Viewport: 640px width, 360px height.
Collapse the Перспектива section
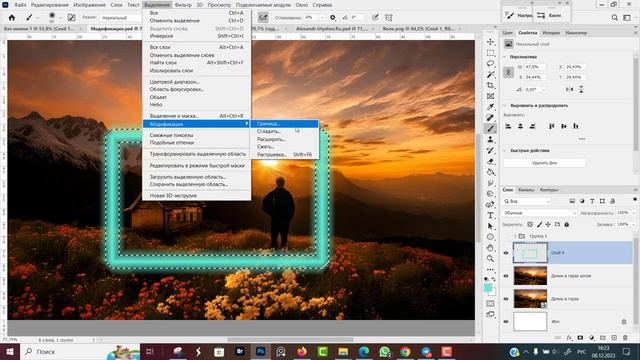[x=505, y=57]
